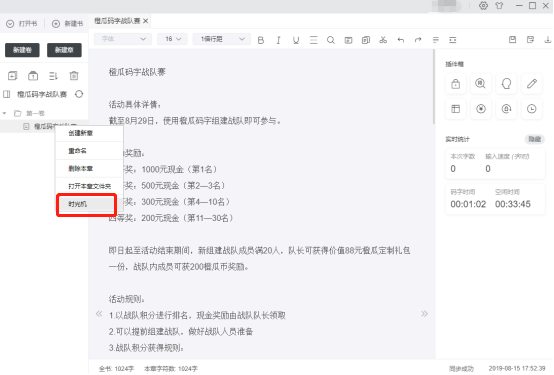Open the 1倍行距 line spacing dropdown
Screen dimensions: 554x375
point(222,39)
